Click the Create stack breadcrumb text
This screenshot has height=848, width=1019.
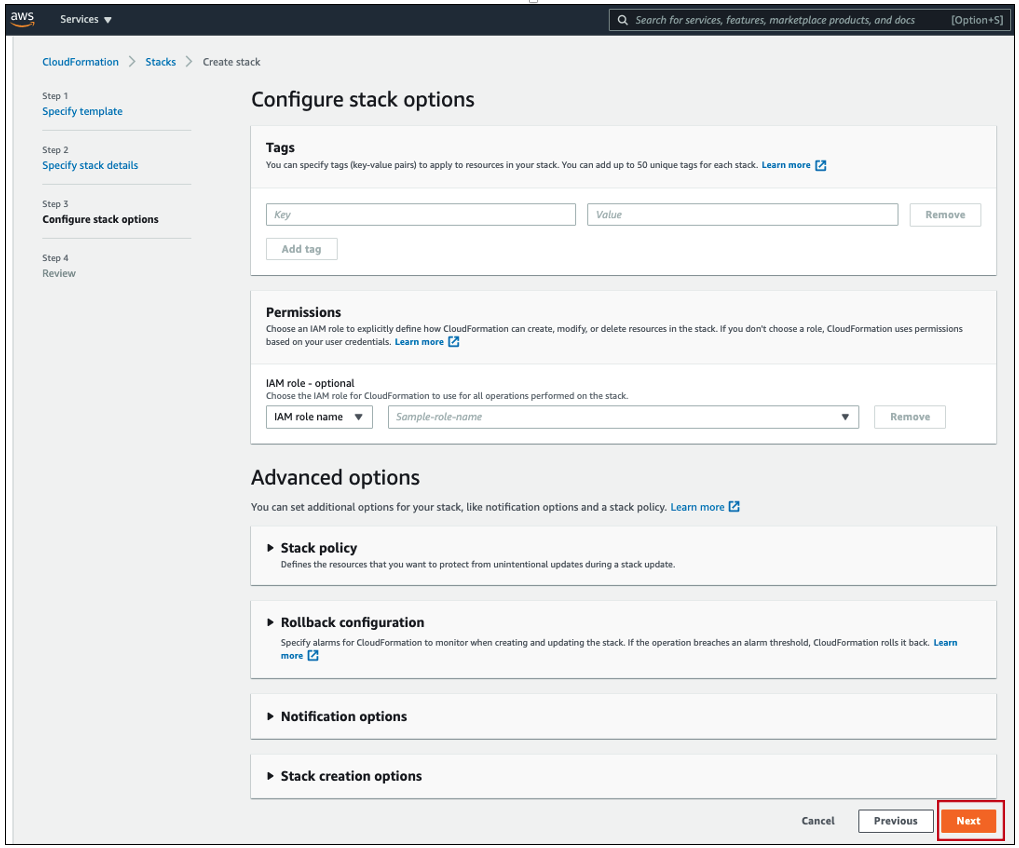point(231,62)
